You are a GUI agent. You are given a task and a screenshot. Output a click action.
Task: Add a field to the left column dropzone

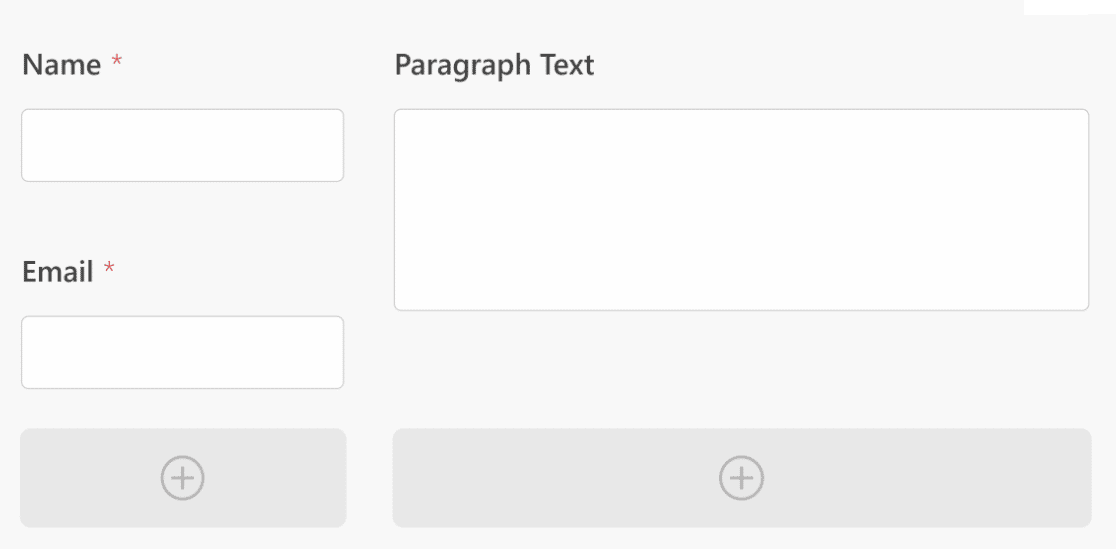(x=183, y=478)
